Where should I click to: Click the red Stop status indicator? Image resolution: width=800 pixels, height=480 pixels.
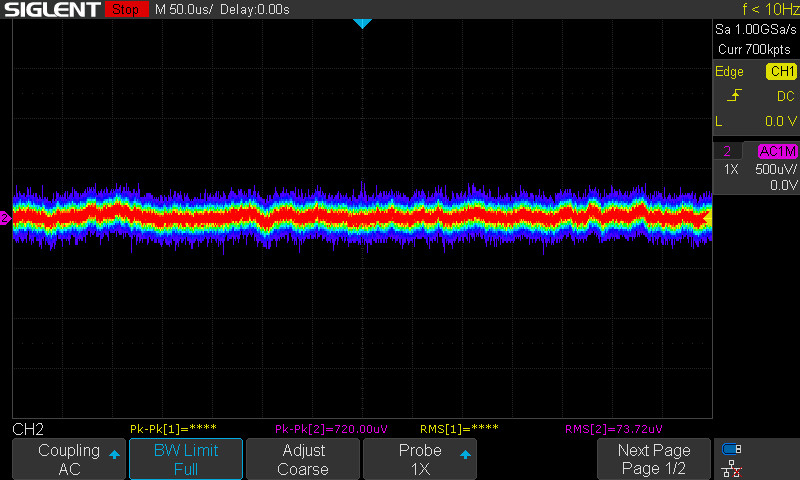coord(126,9)
